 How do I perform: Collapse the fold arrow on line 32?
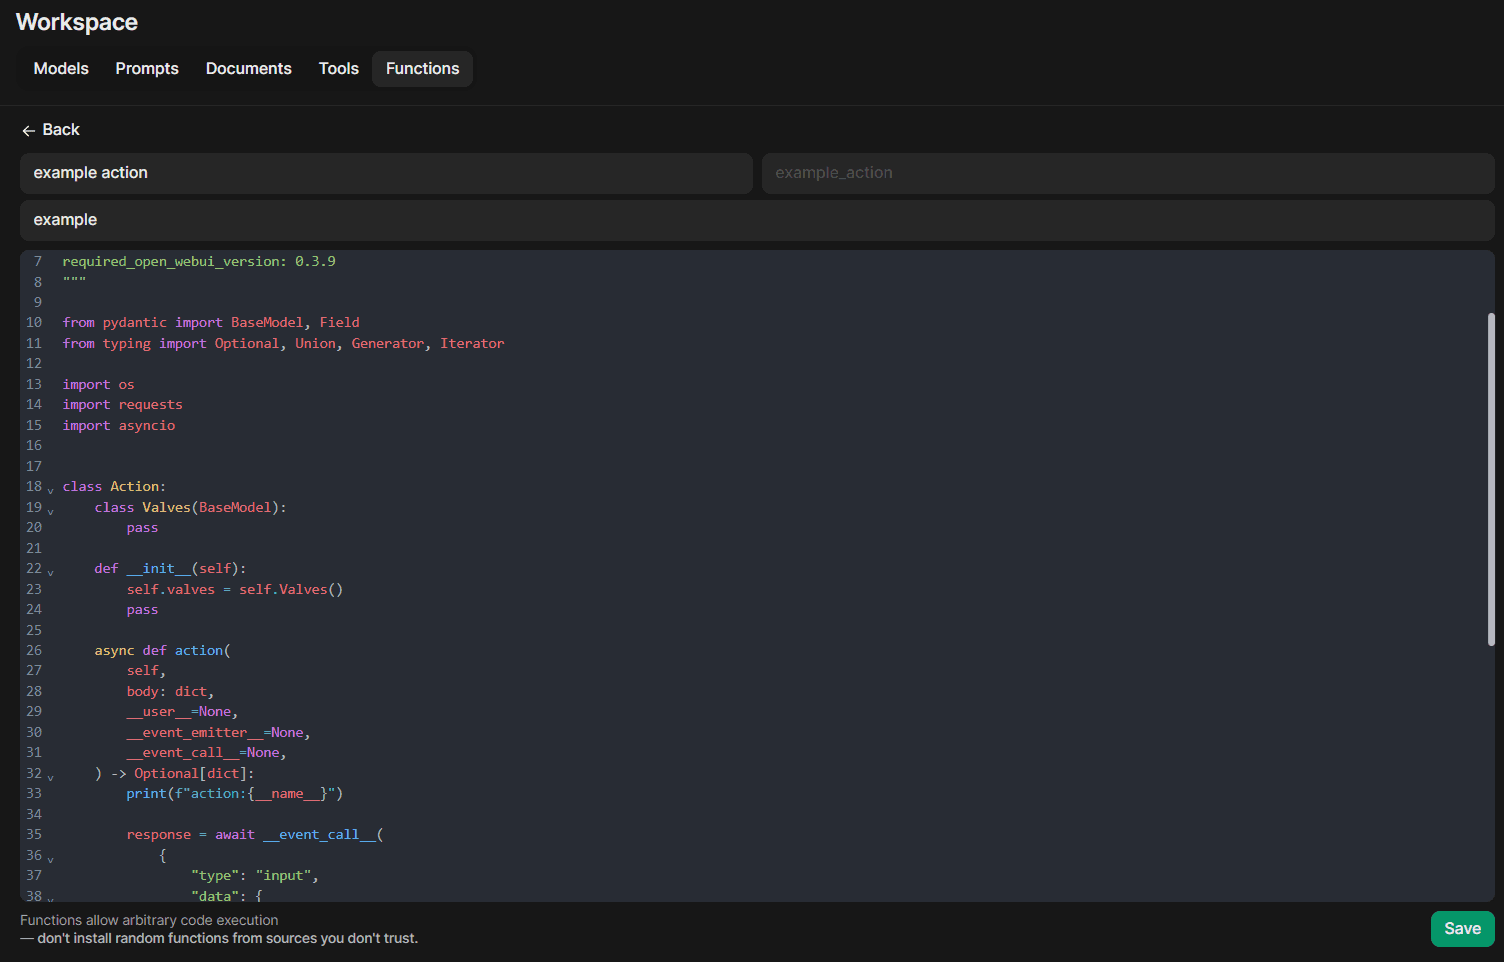pos(50,775)
